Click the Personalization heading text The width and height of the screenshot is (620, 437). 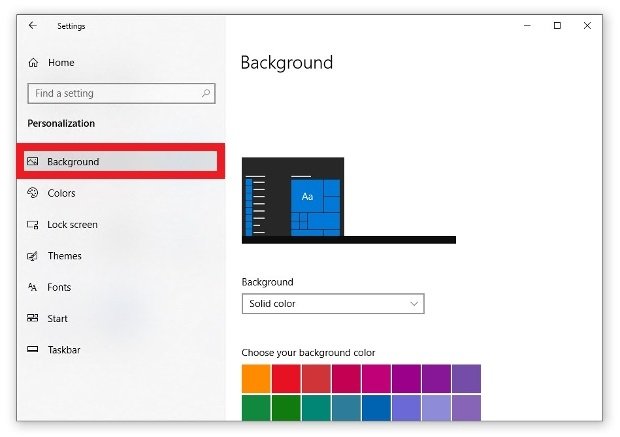coord(61,123)
